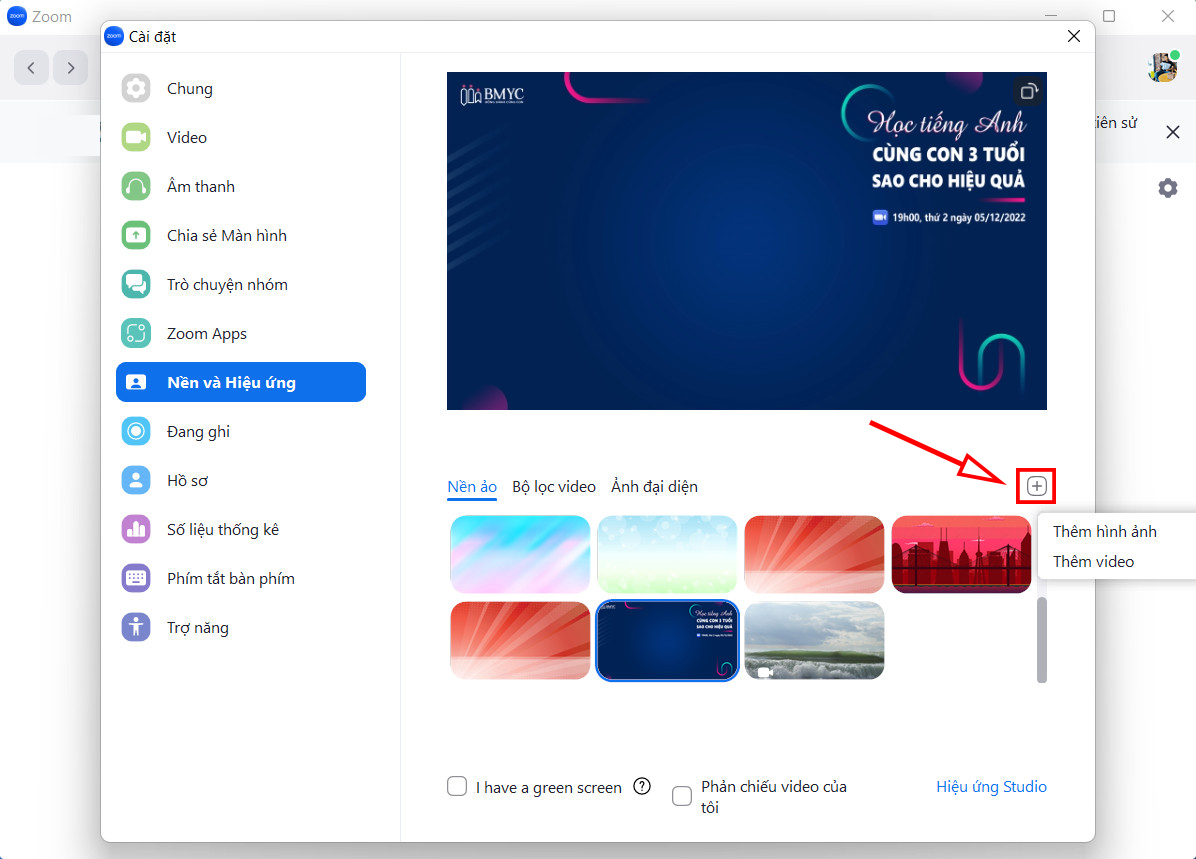
Task: Open the Số liệu thống kê chart icon
Action: coord(136,529)
